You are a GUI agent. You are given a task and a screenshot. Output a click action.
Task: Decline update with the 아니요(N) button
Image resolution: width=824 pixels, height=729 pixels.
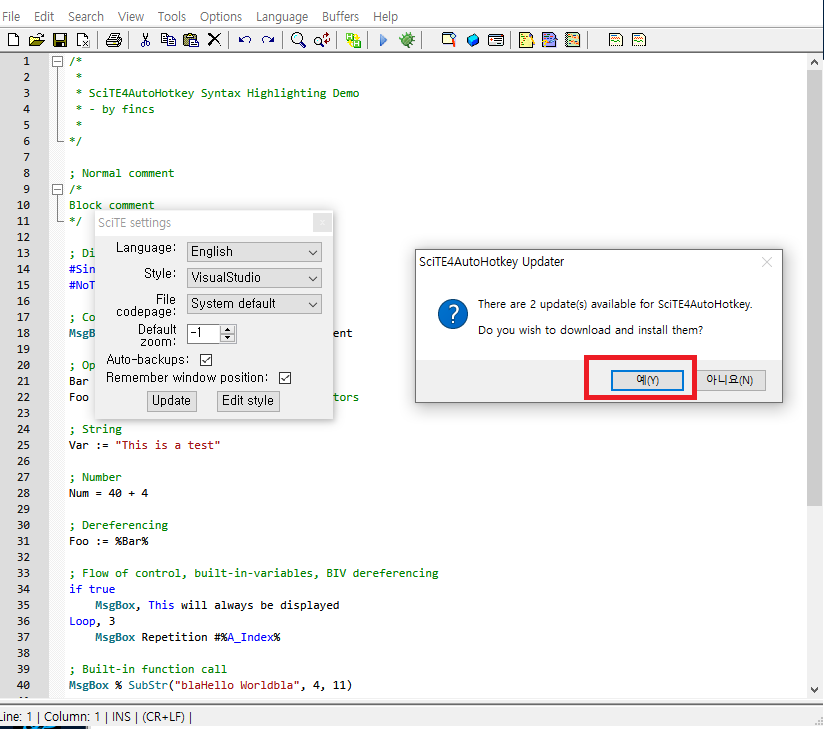pos(729,380)
